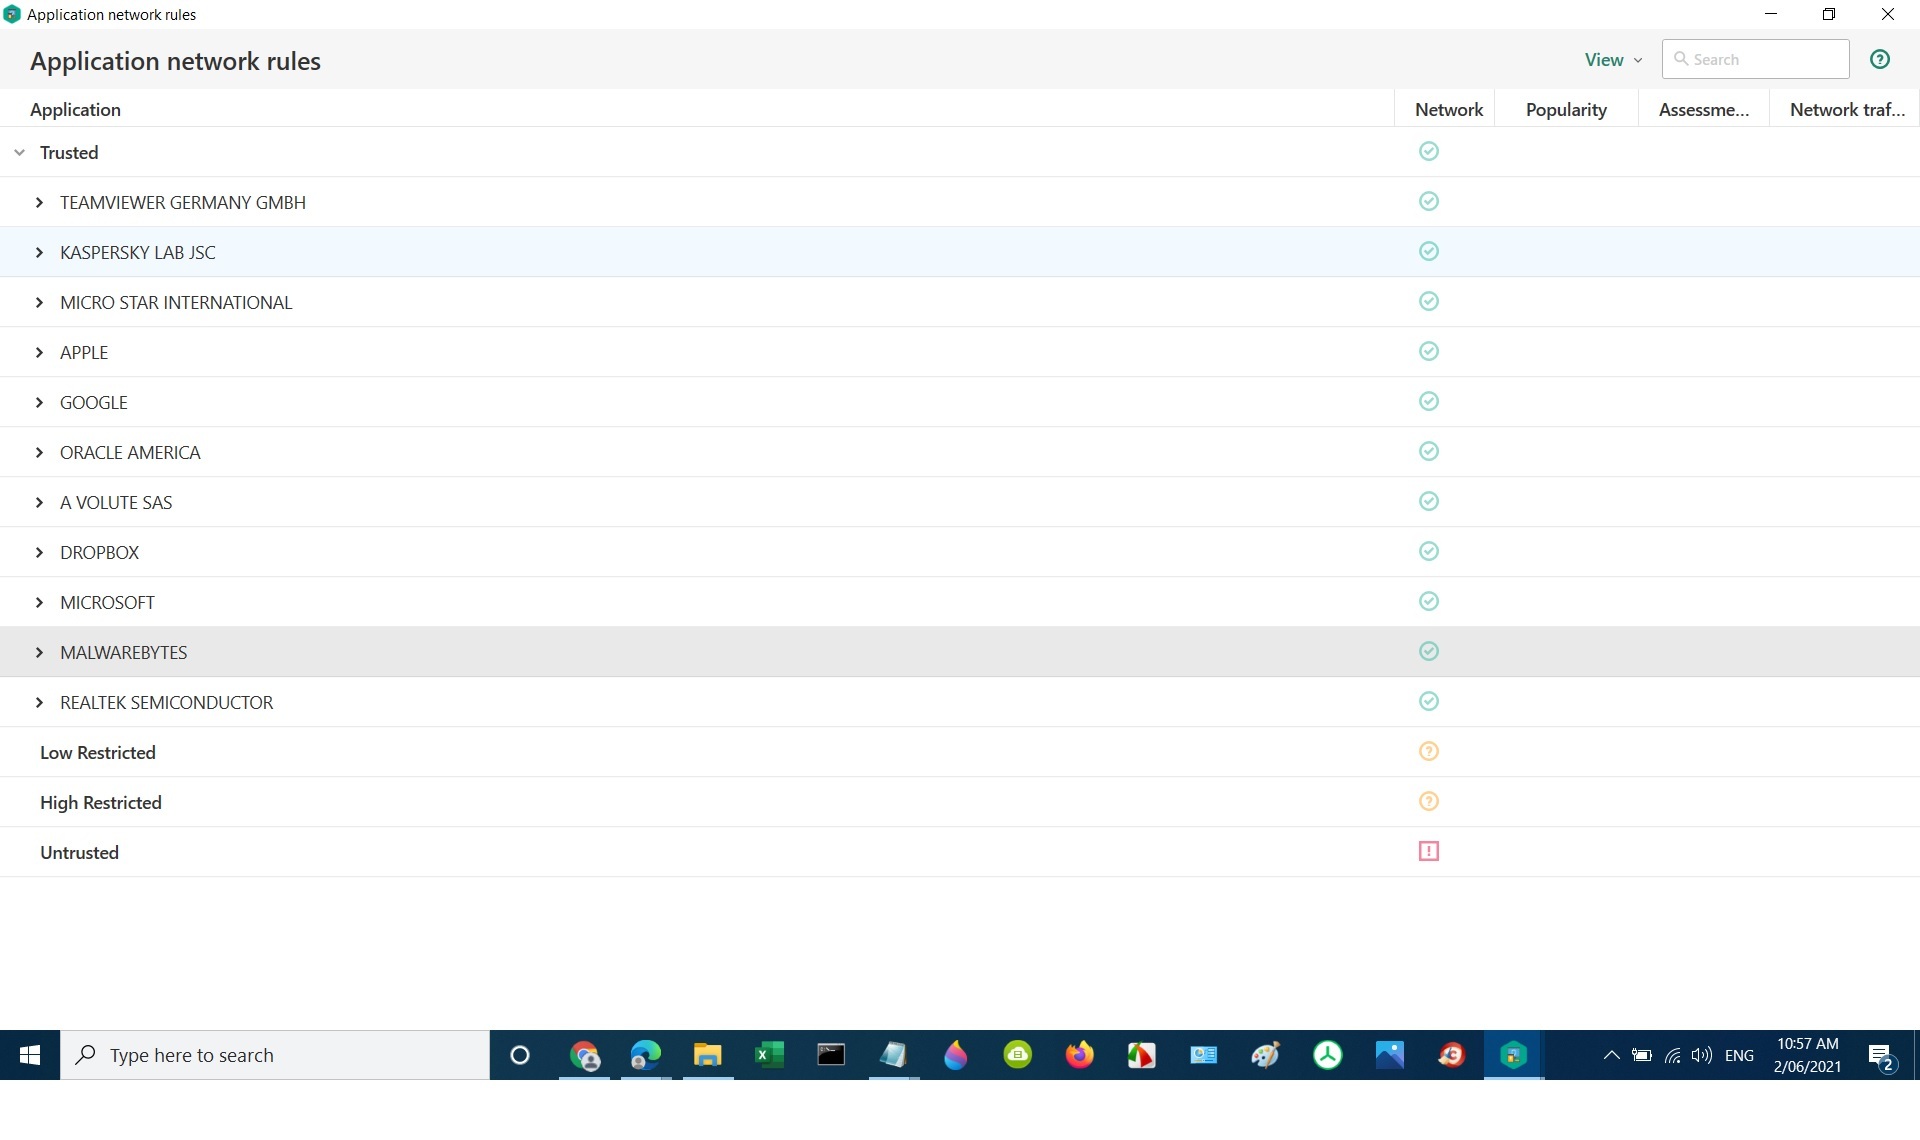Click the Dropbox row network status icon
The height and width of the screenshot is (1140, 1920).
coord(1429,551)
